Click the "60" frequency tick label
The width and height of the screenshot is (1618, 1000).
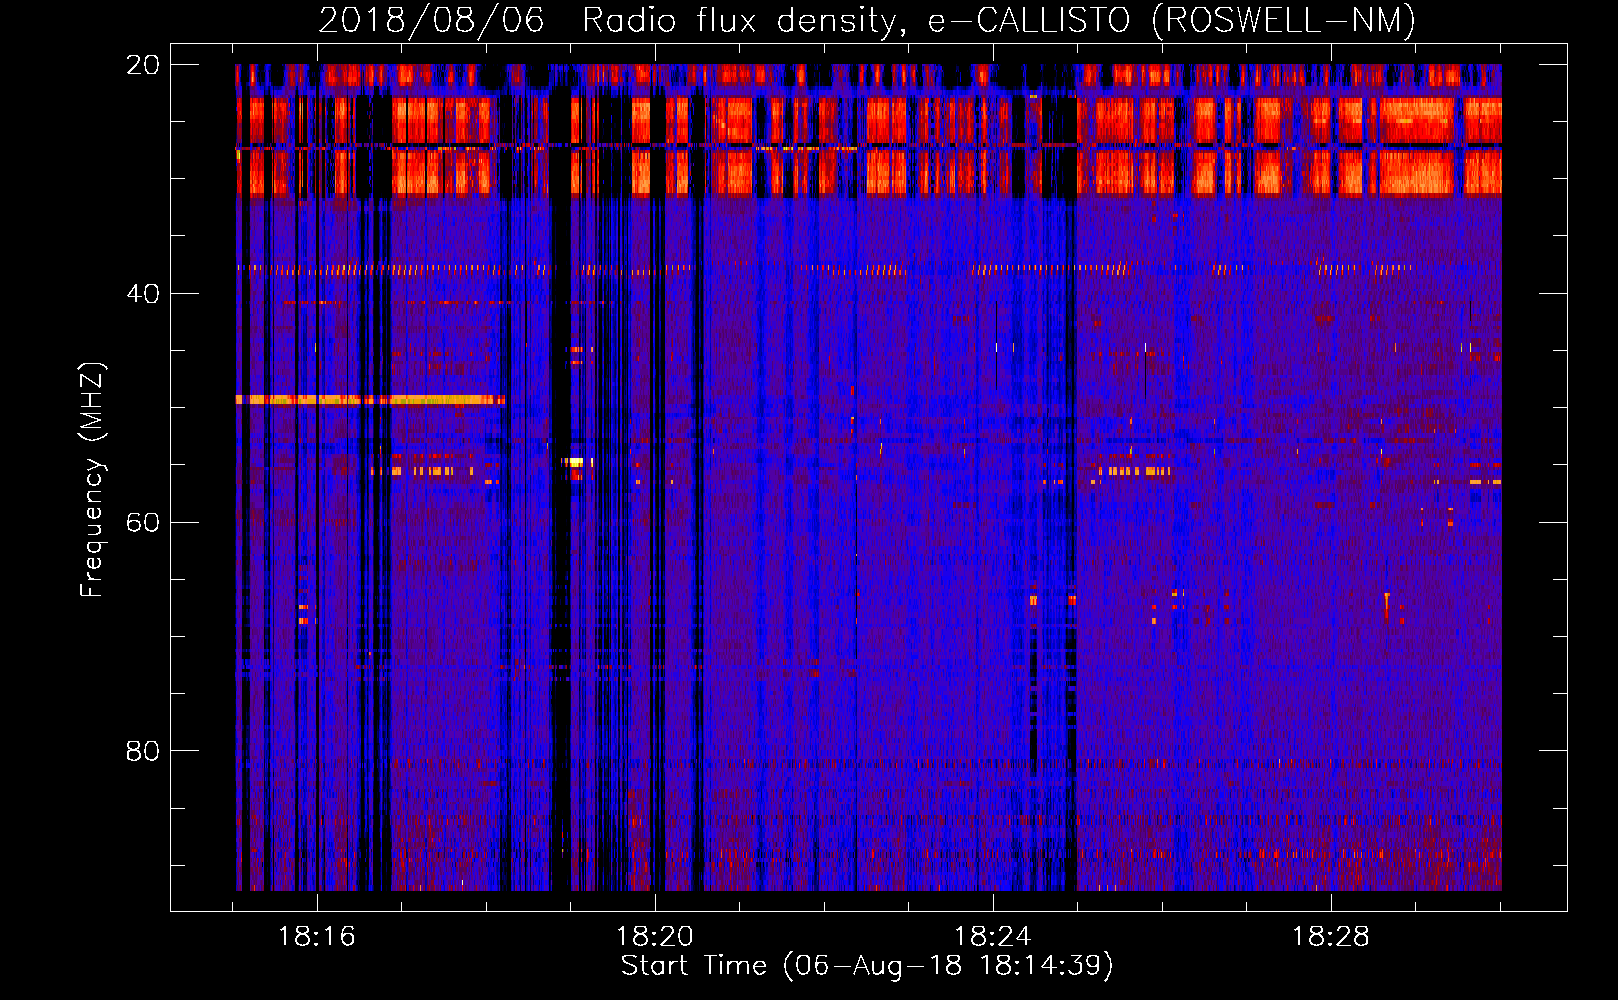tap(143, 522)
